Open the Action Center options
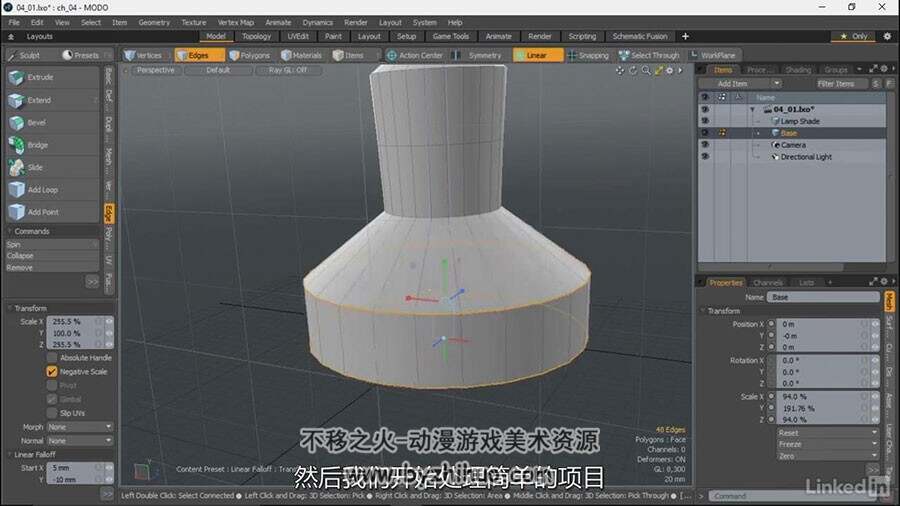Screen dimensions: 900x506 (x=414, y=56)
